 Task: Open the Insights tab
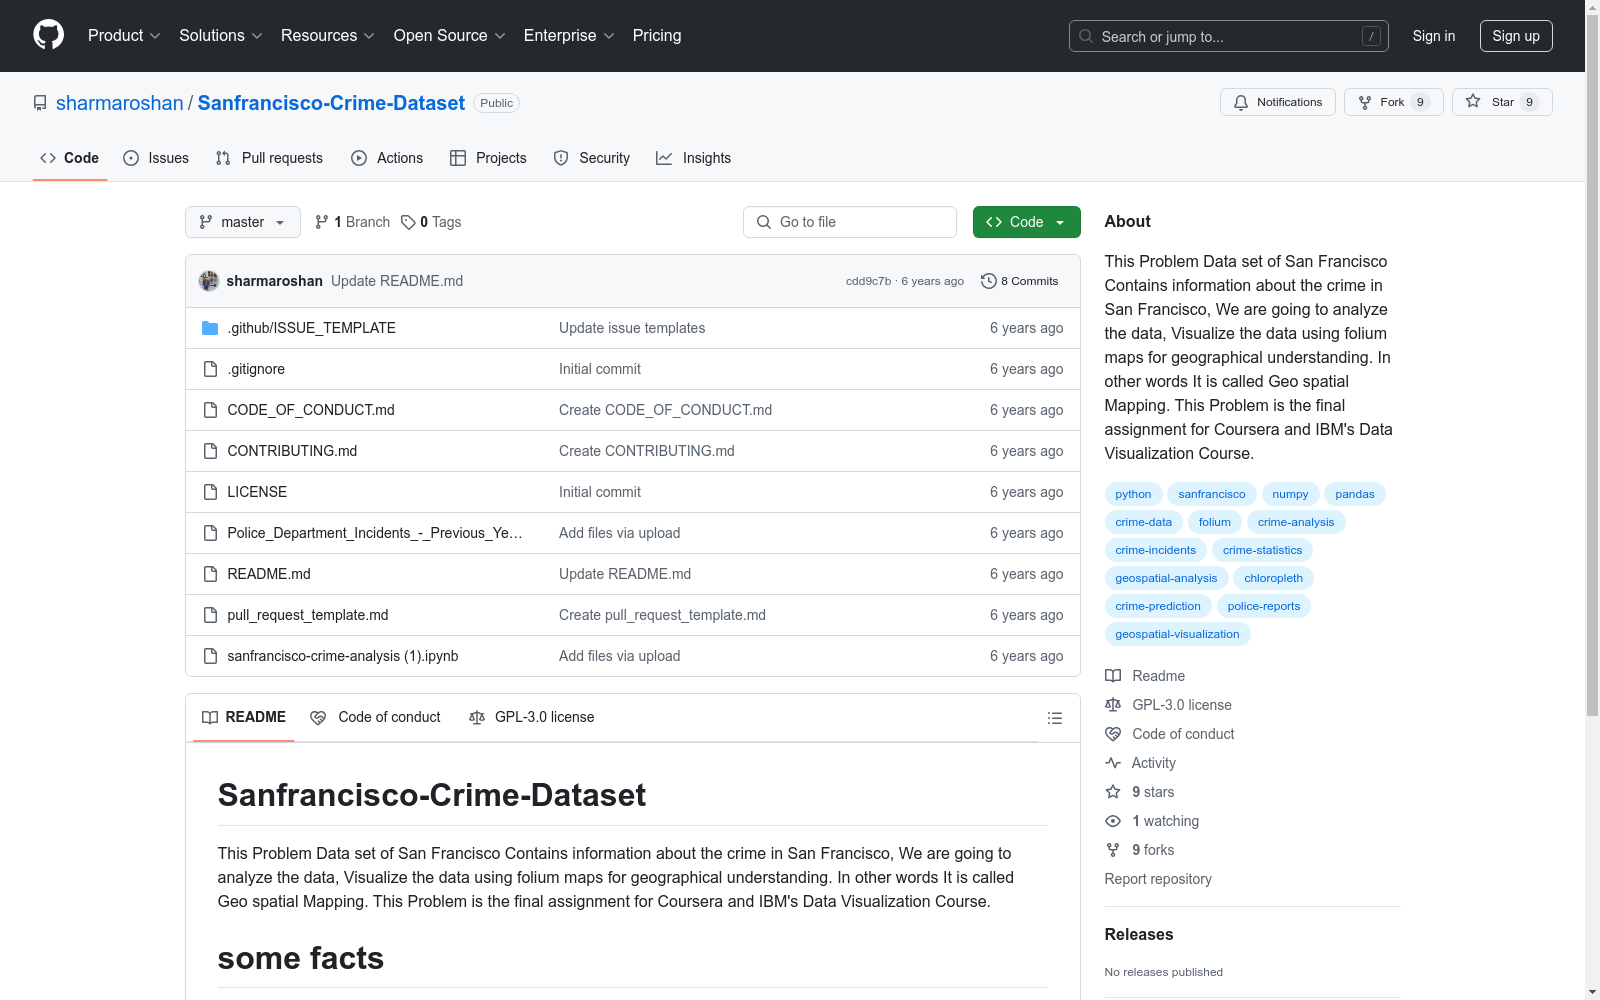point(693,158)
